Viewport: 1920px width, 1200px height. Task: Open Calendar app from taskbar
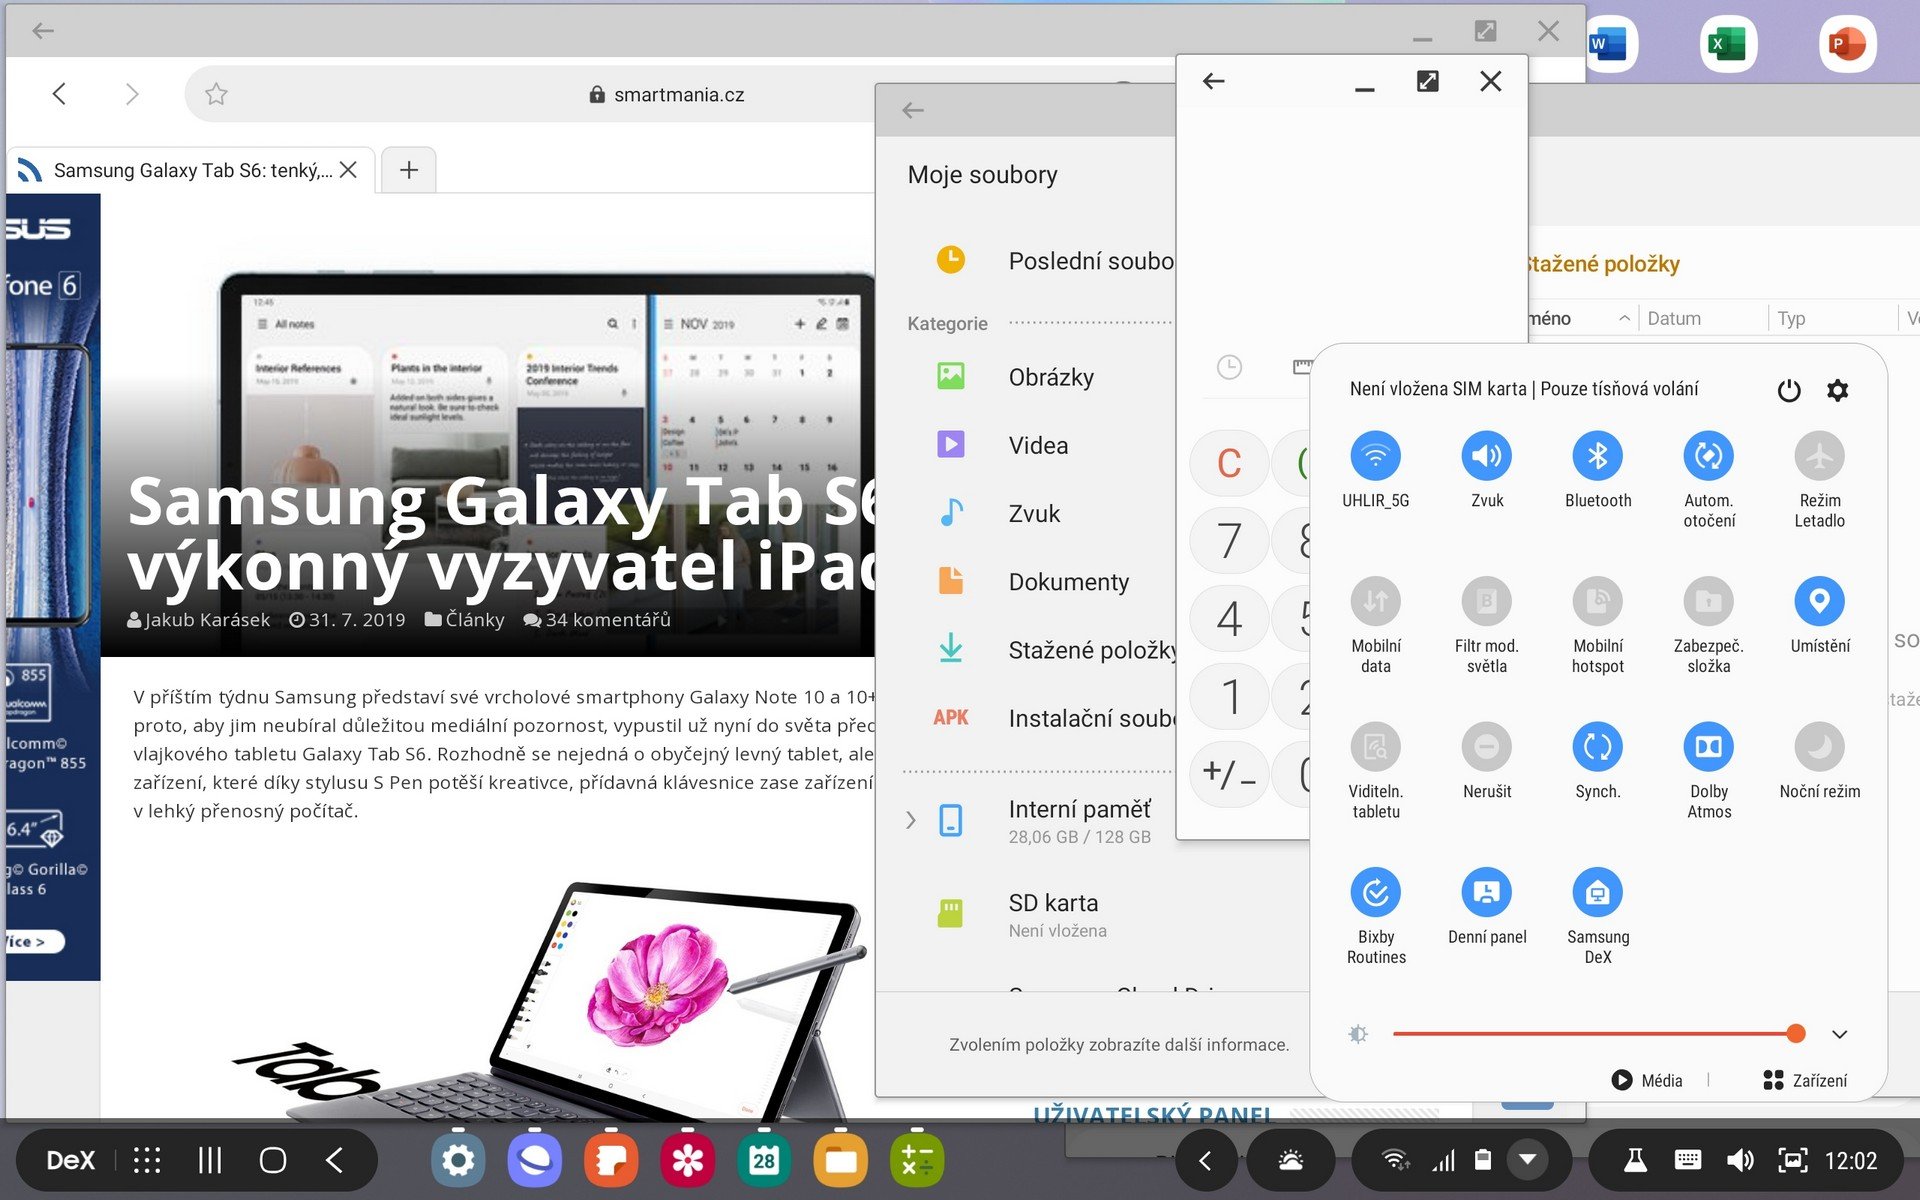764,1160
